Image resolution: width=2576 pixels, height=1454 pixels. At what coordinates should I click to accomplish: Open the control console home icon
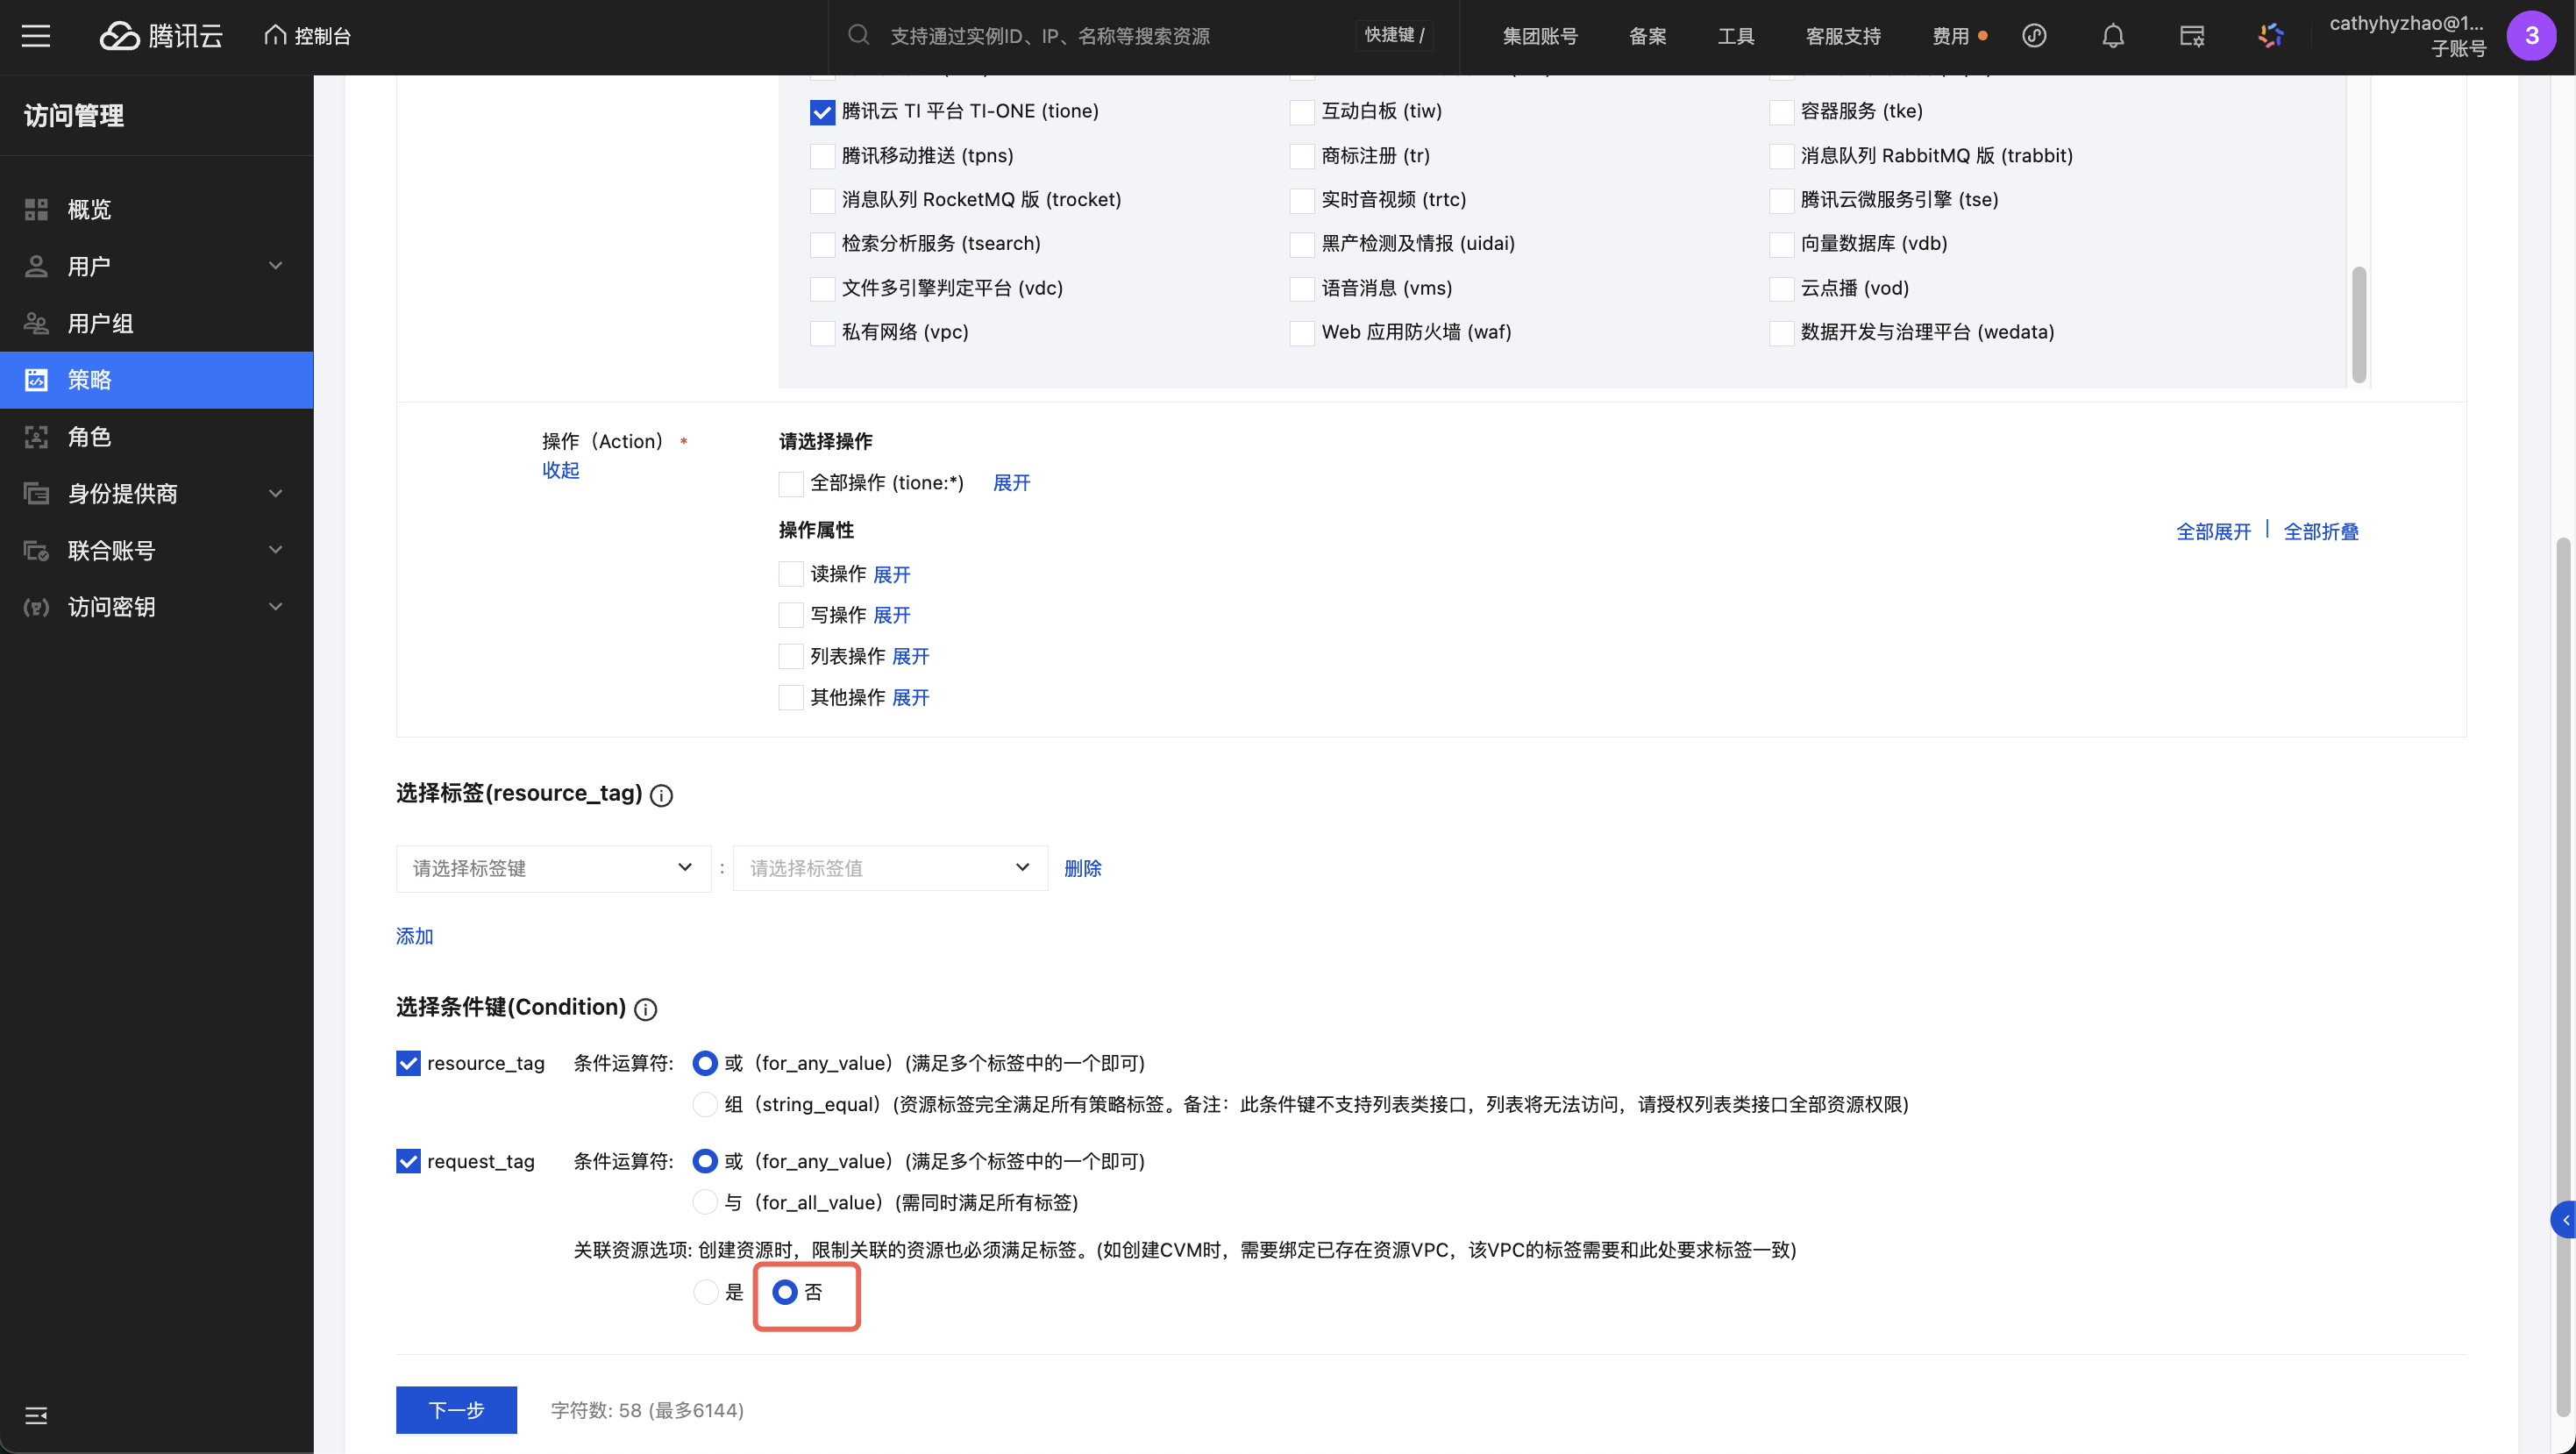(x=275, y=36)
